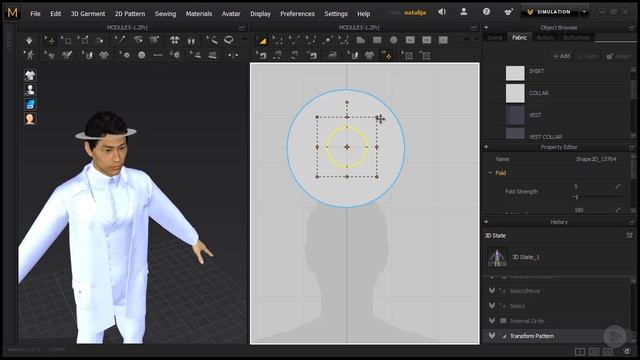Switch to the Fabric tab
The height and width of the screenshot is (360, 640).
519,37
